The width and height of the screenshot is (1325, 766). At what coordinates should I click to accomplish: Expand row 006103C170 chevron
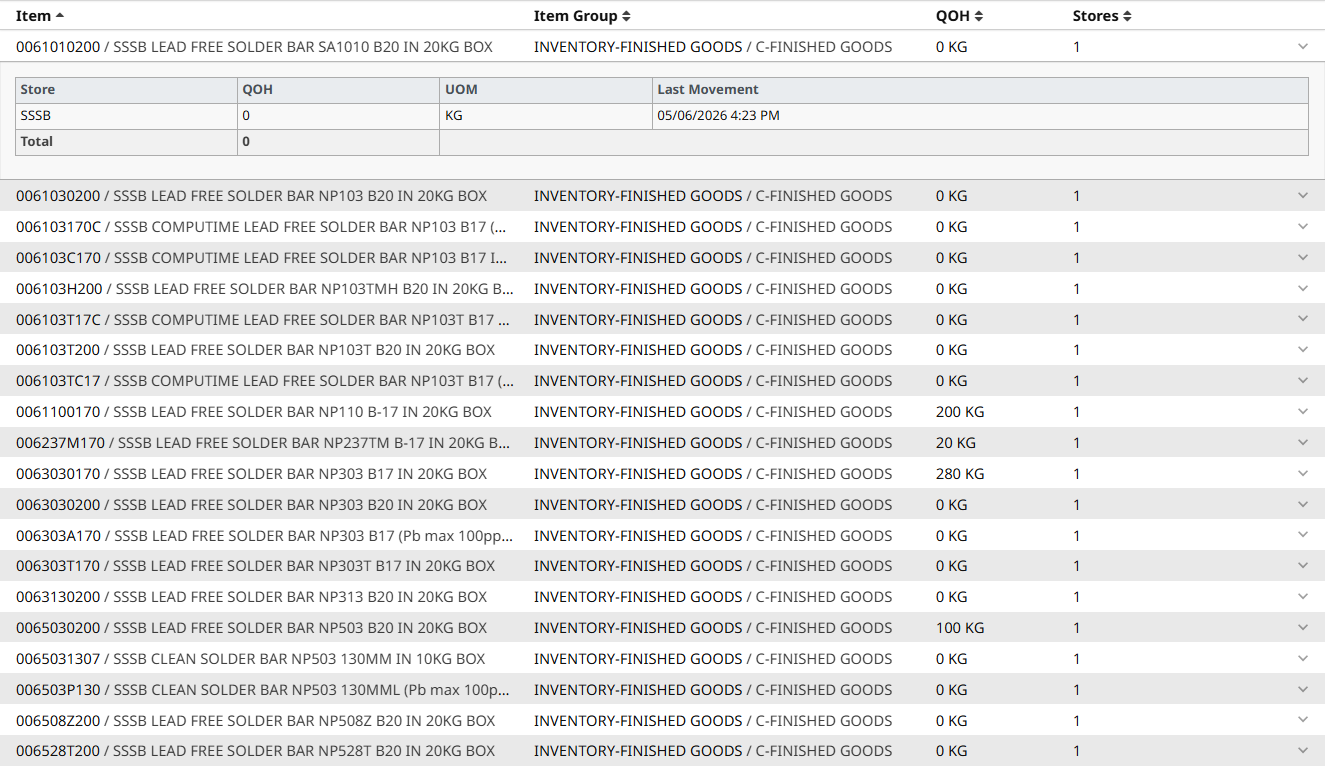pos(1302,258)
